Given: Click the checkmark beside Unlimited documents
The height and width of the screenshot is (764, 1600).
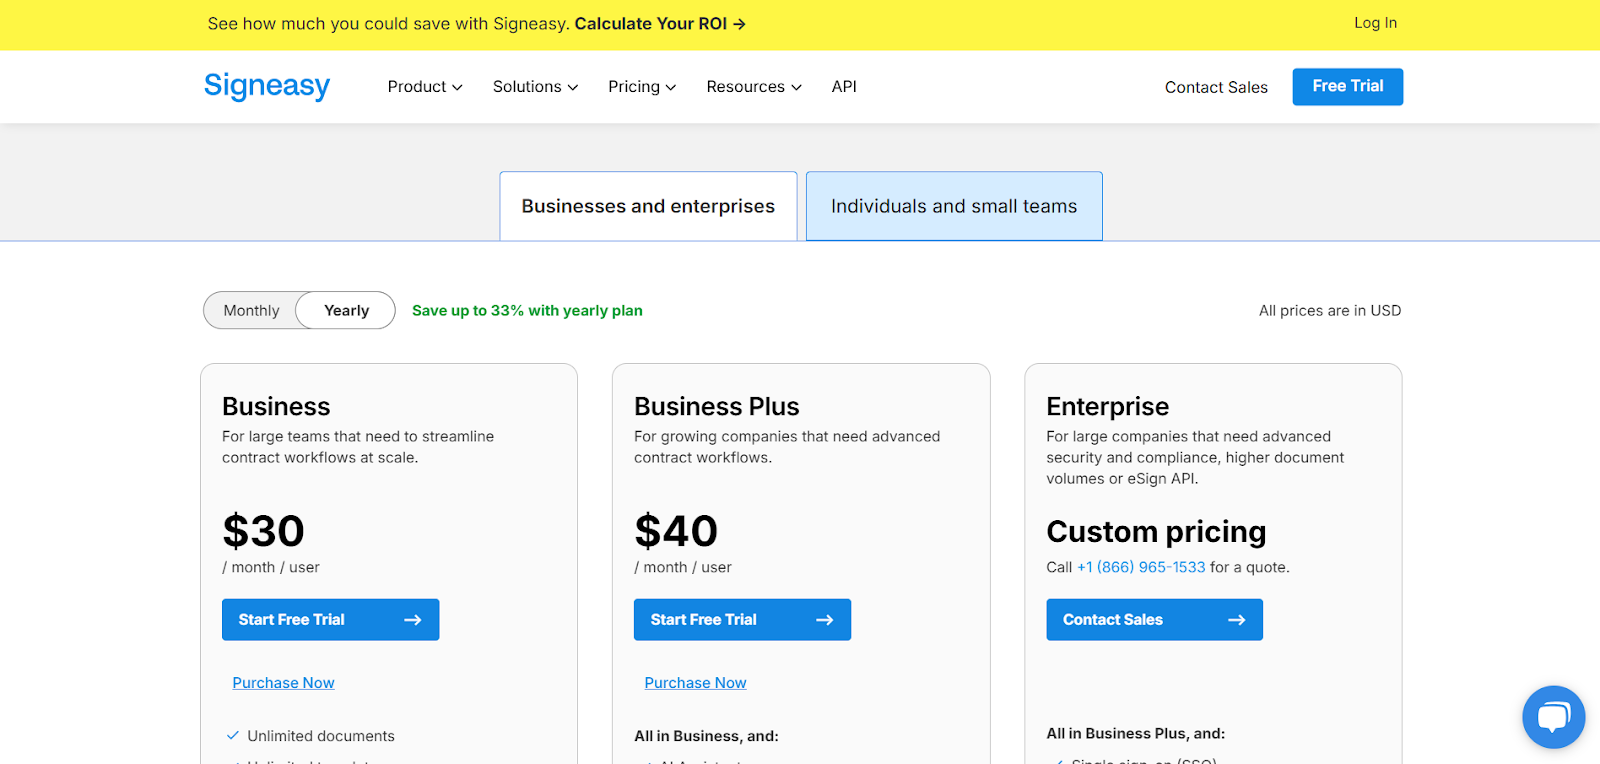Looking at the screenshot, I should (233, 736).
